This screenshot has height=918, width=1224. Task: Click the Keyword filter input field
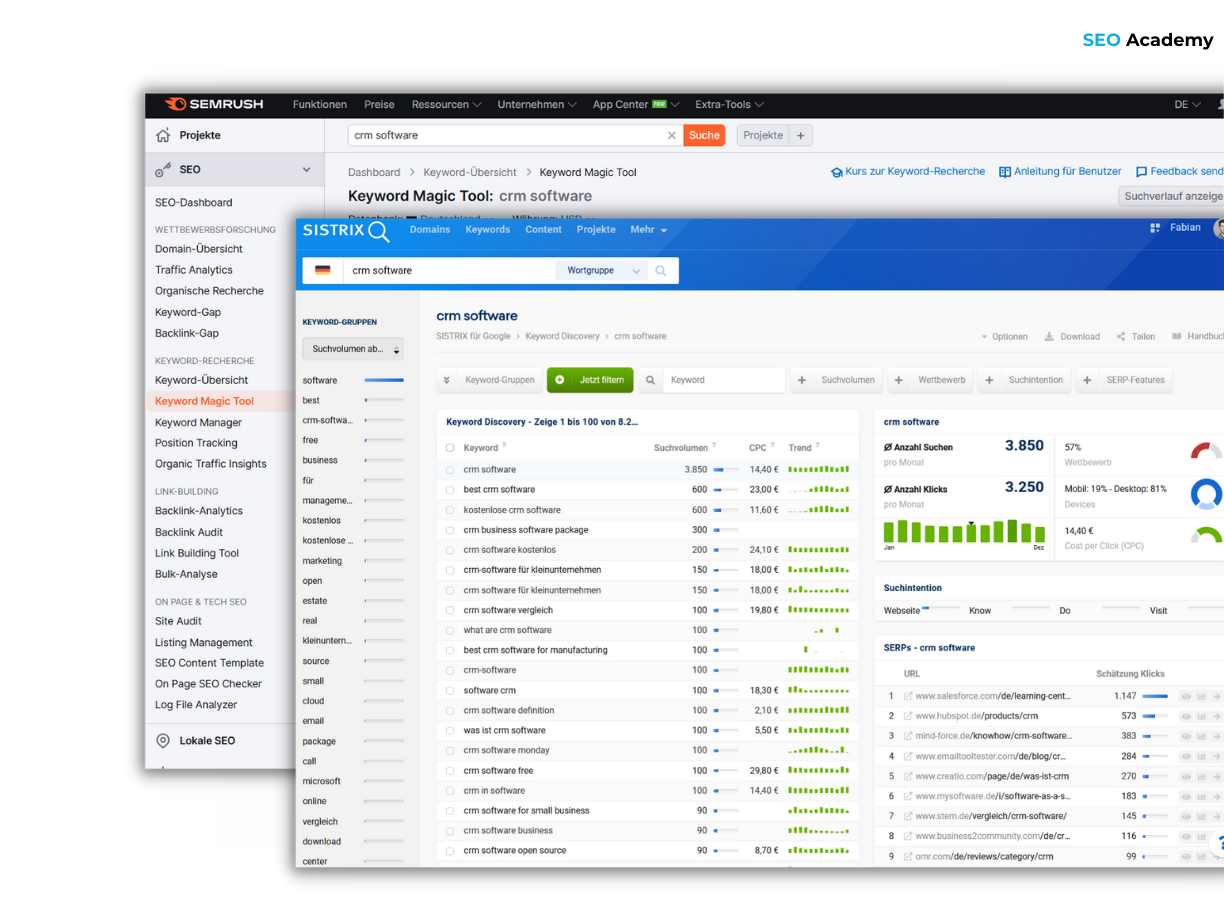pos(725,380)
